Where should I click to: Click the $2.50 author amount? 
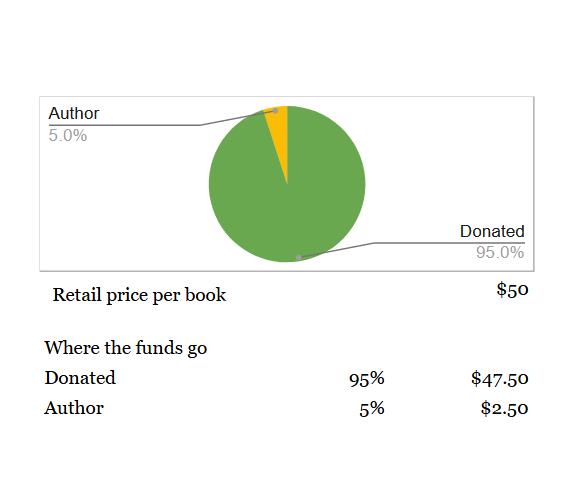[505, 408]
